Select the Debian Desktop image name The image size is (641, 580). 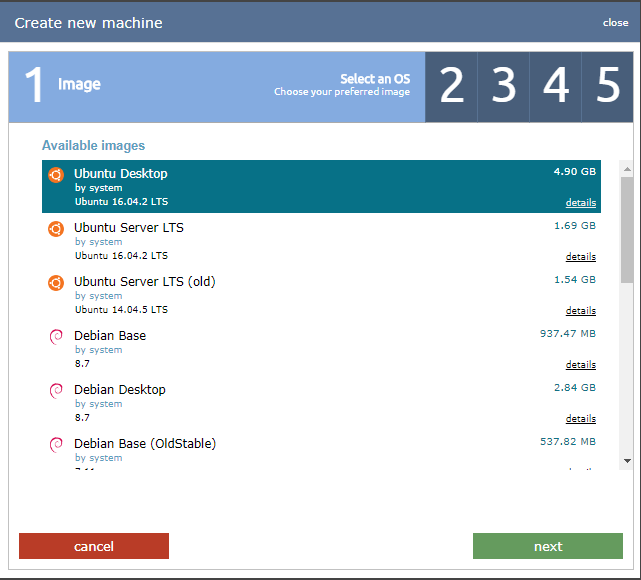pyautogui.click(x=120, y=390)
